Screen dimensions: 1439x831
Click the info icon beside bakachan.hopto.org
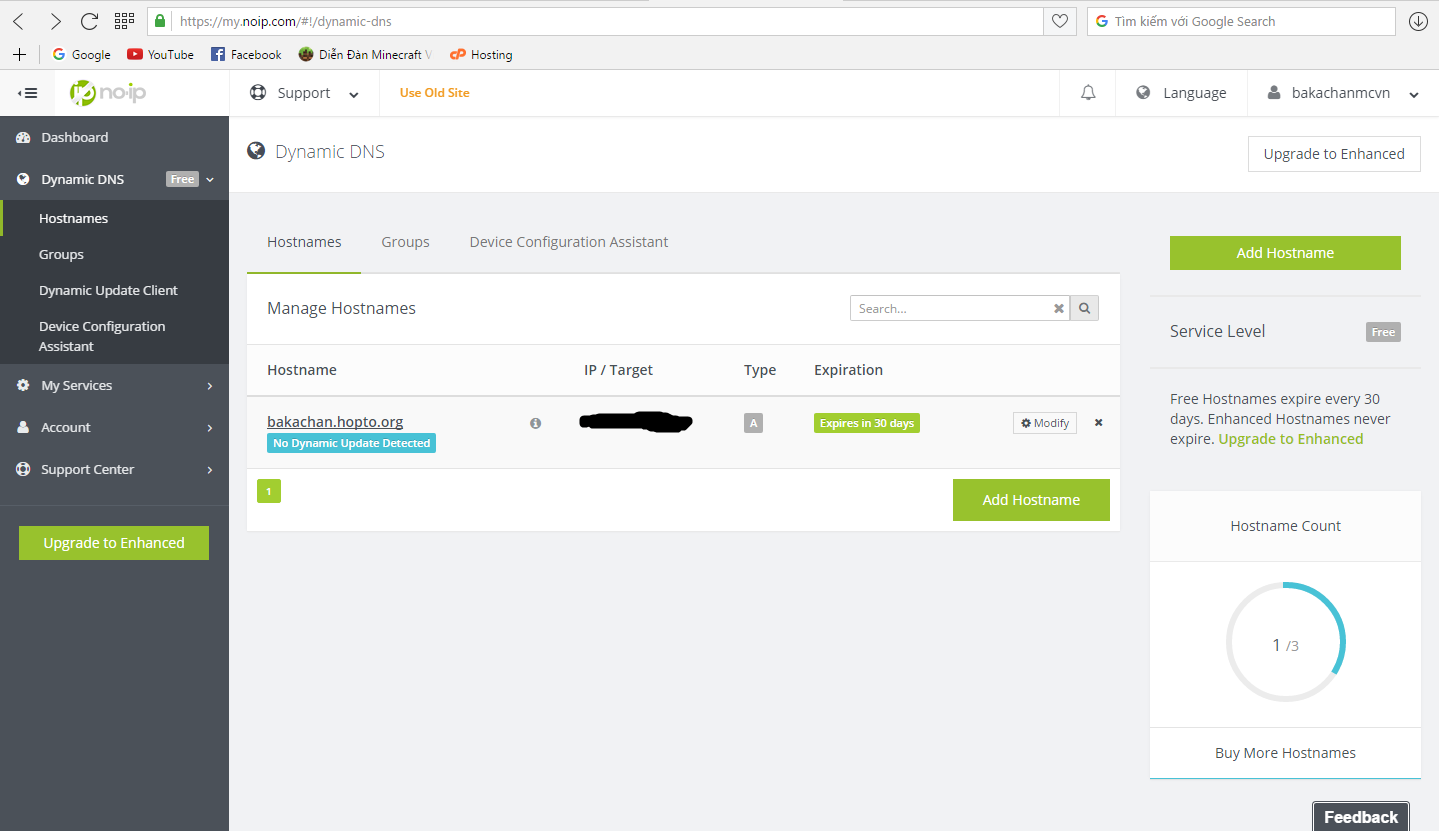click(535, 423)
